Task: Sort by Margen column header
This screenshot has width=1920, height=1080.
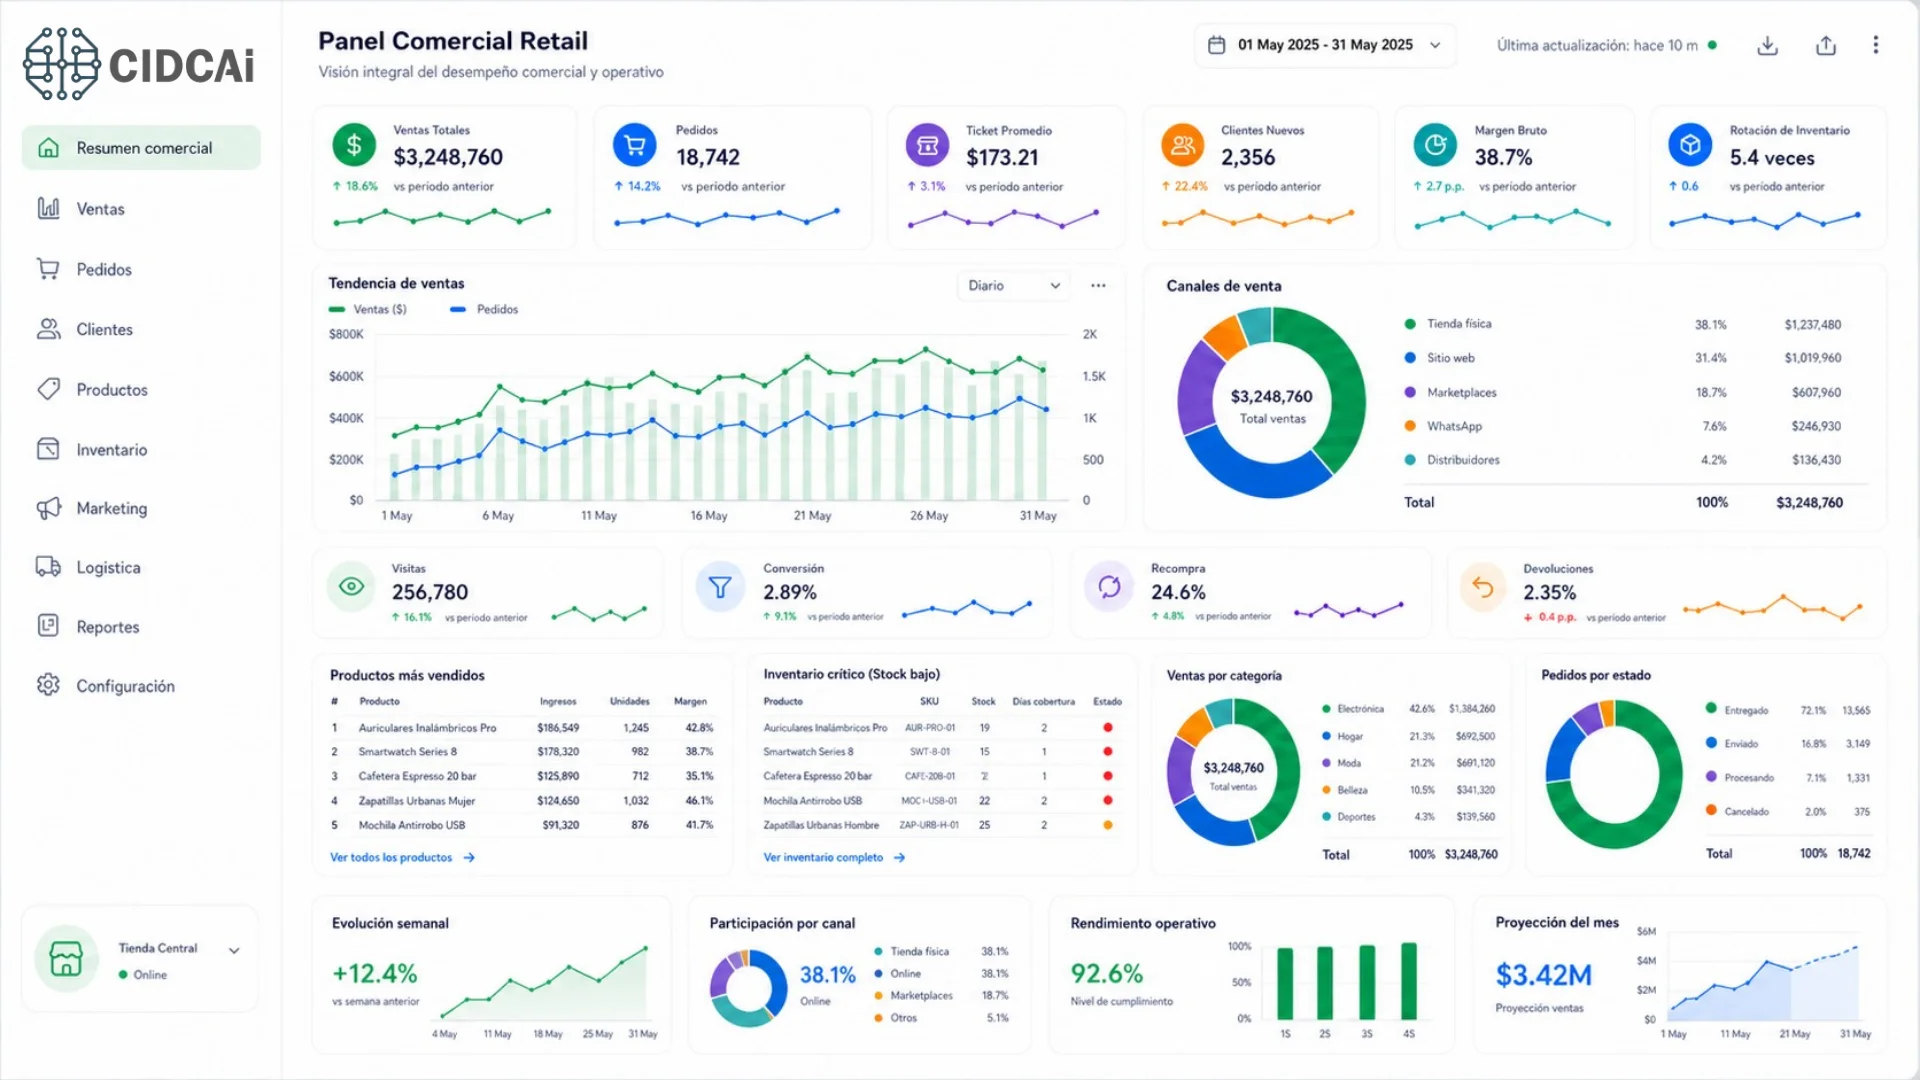Action: [690, 701]
